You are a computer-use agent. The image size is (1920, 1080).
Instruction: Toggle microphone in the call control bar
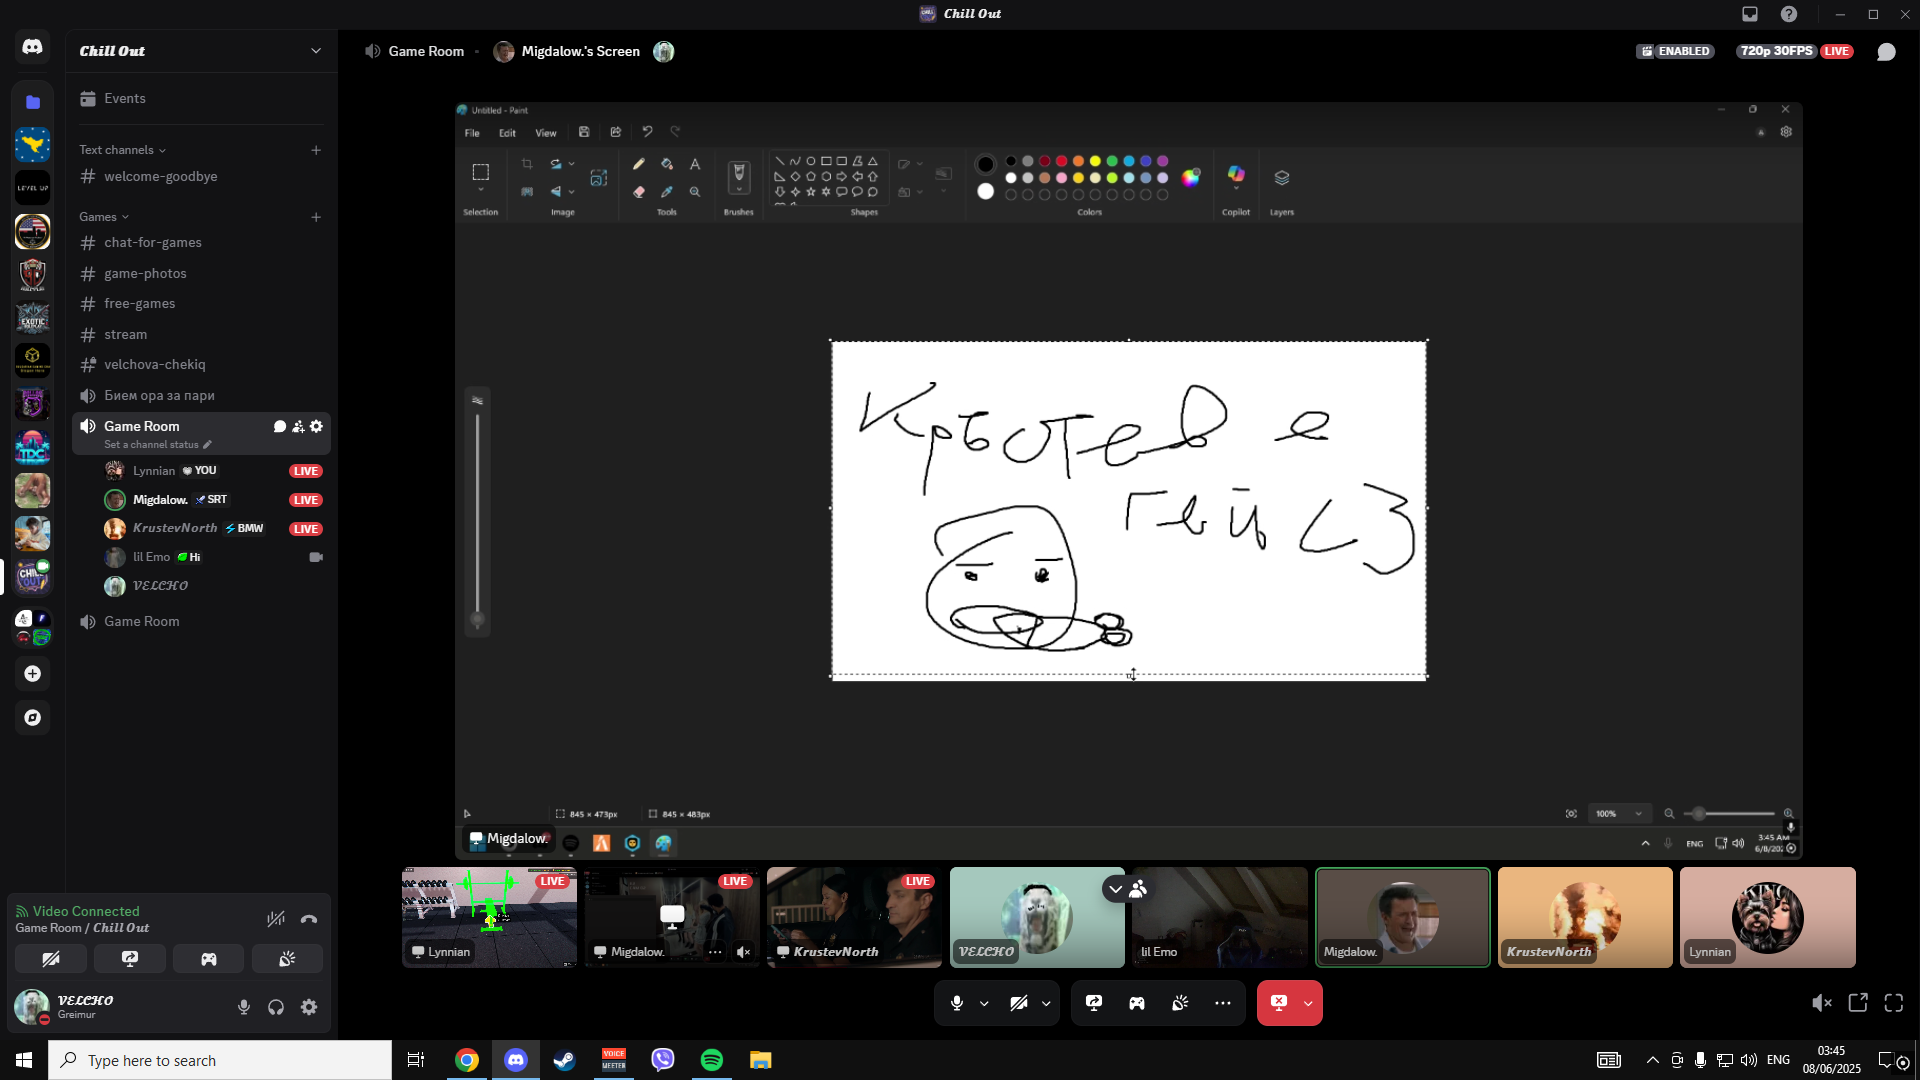pyautogui.click(x=957, y=1003)
